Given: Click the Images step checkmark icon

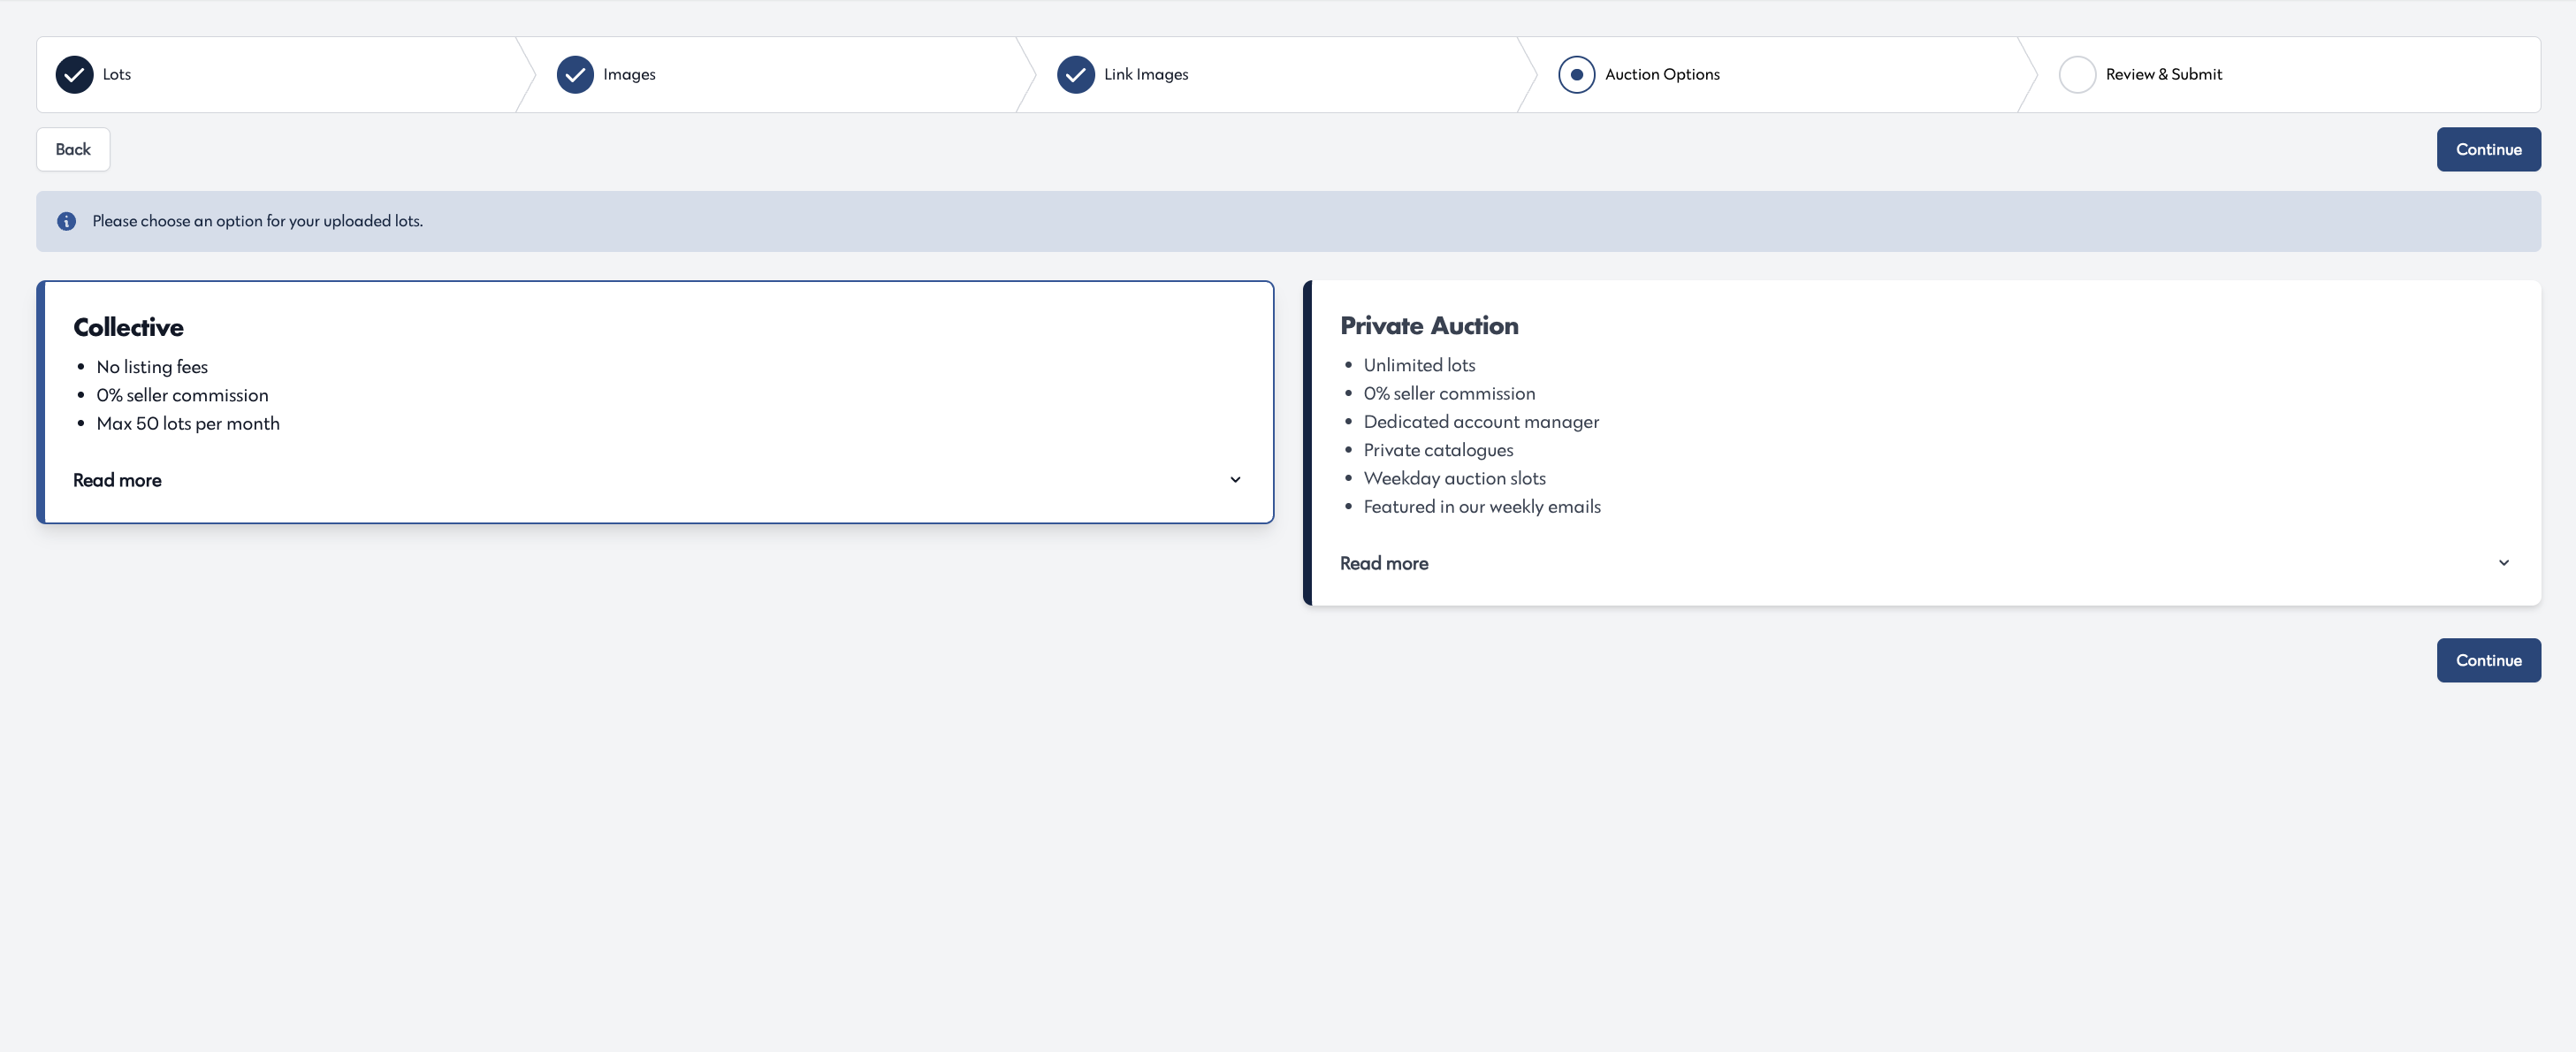Looking at the screenshot, I should [x=575, y=75].
